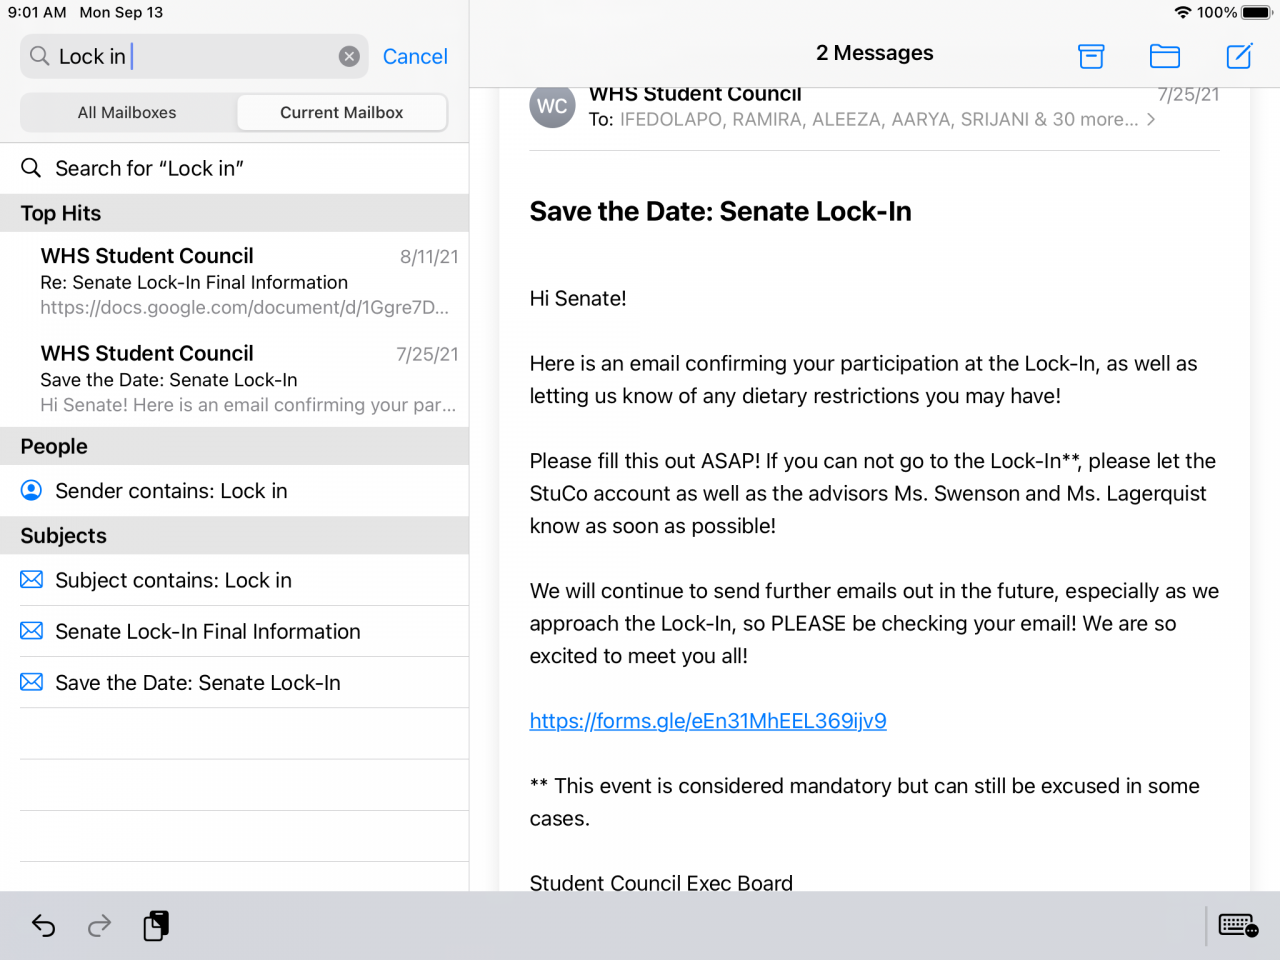Screen dimensions: 1280x960
Task: Switch search scope to Current Mailbox
Action: 342,113
